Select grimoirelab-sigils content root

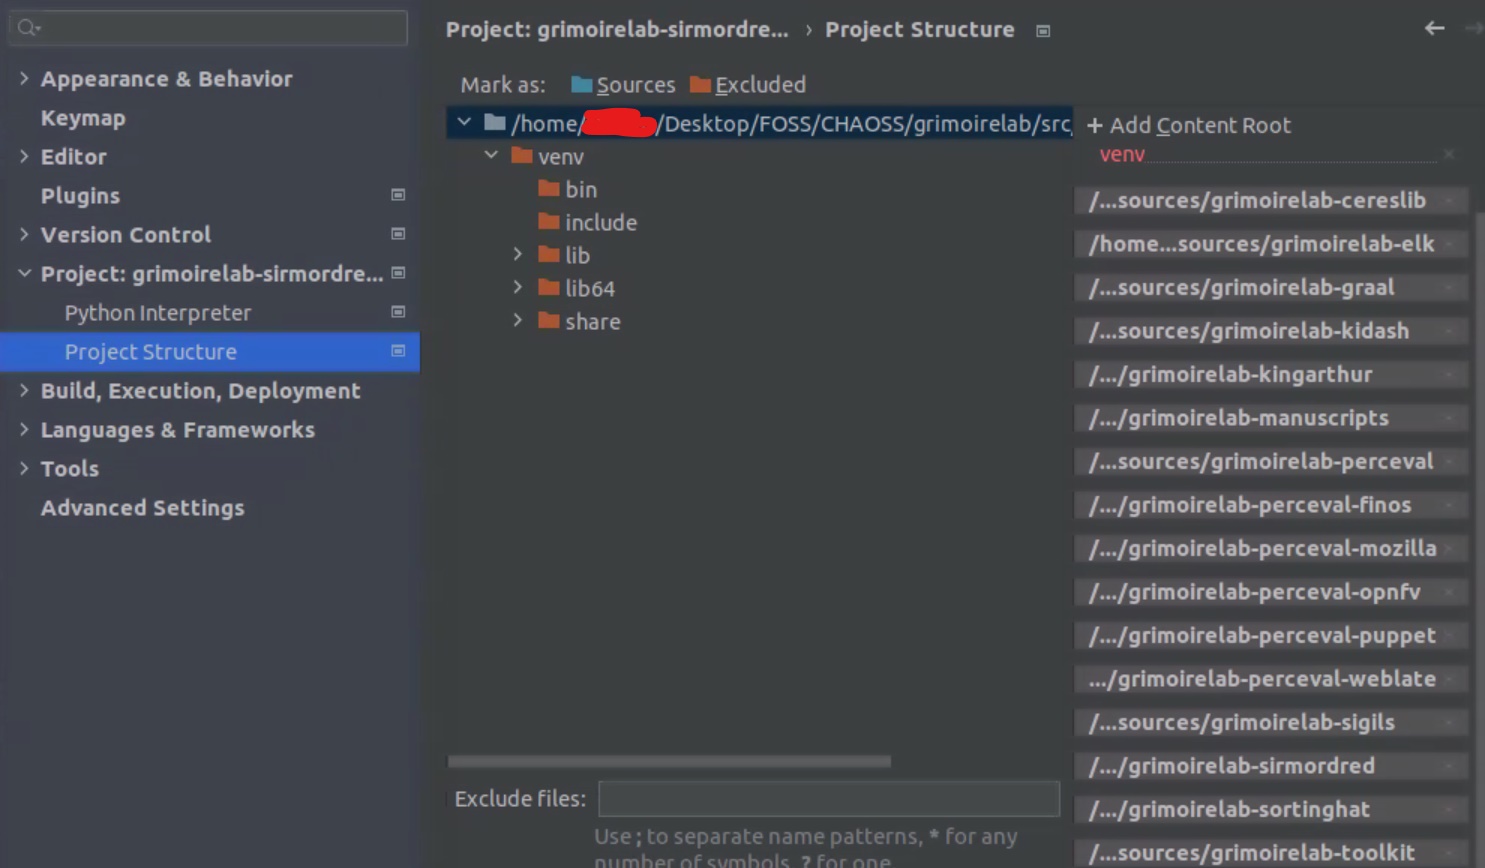point(1270,722)
